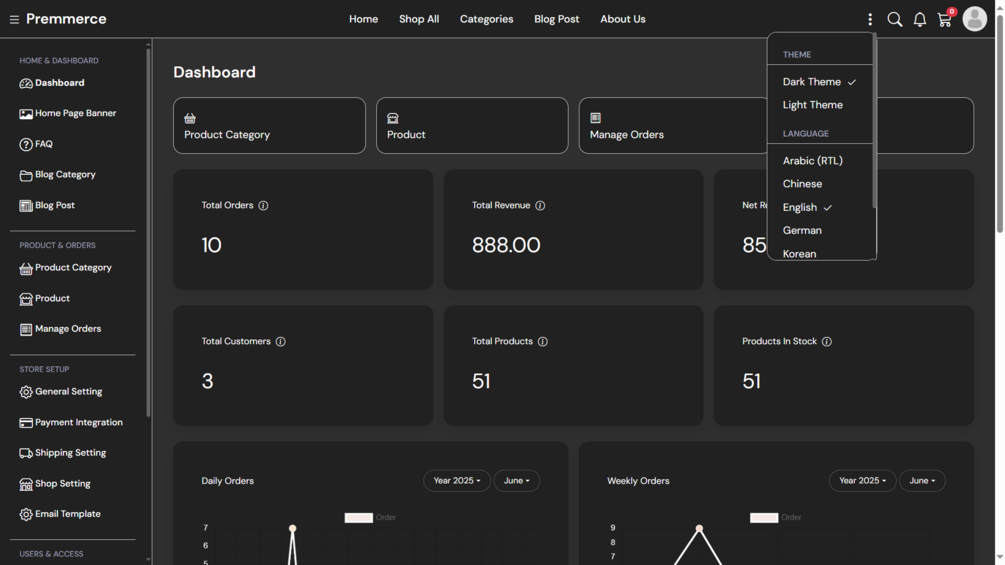Click the Products In Stock info icon
Screen dimensions: 1005x565
pos(827,341)
